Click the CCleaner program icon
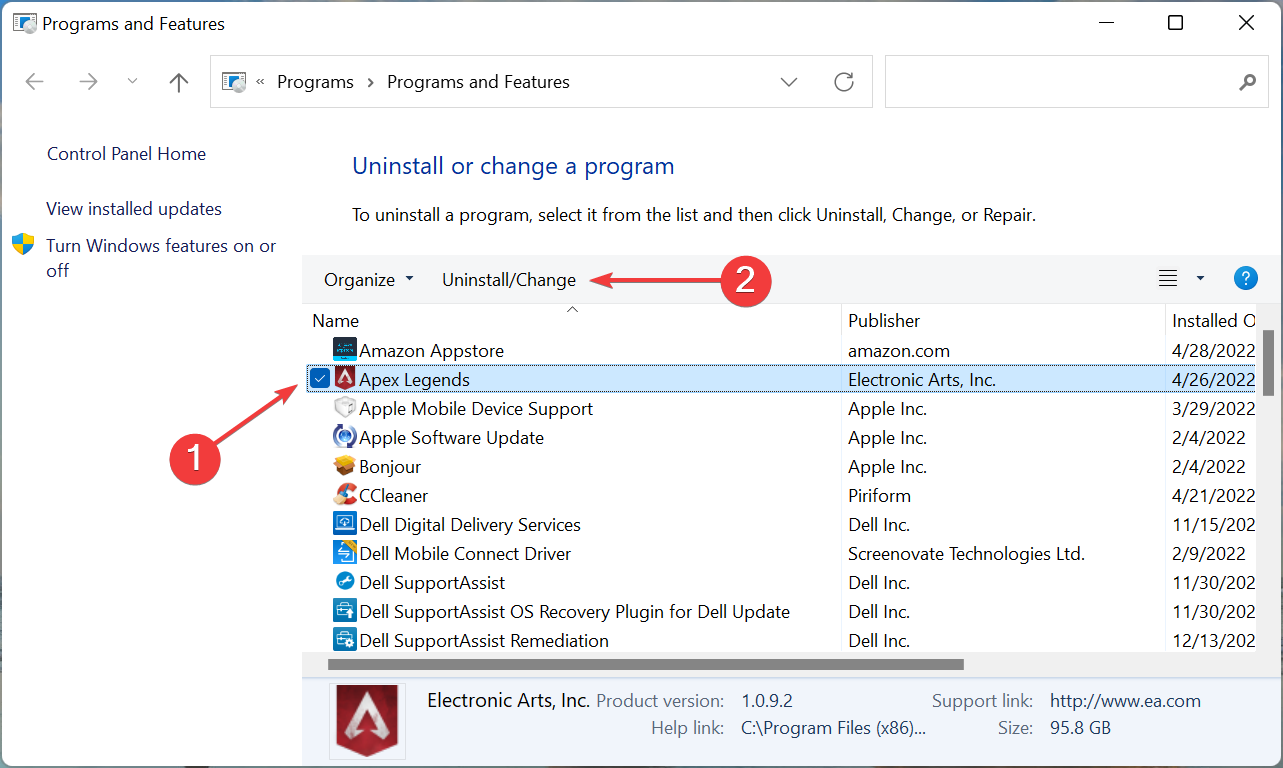The width and height of the screenshot is (1283, 768). [x=345, y=496]
